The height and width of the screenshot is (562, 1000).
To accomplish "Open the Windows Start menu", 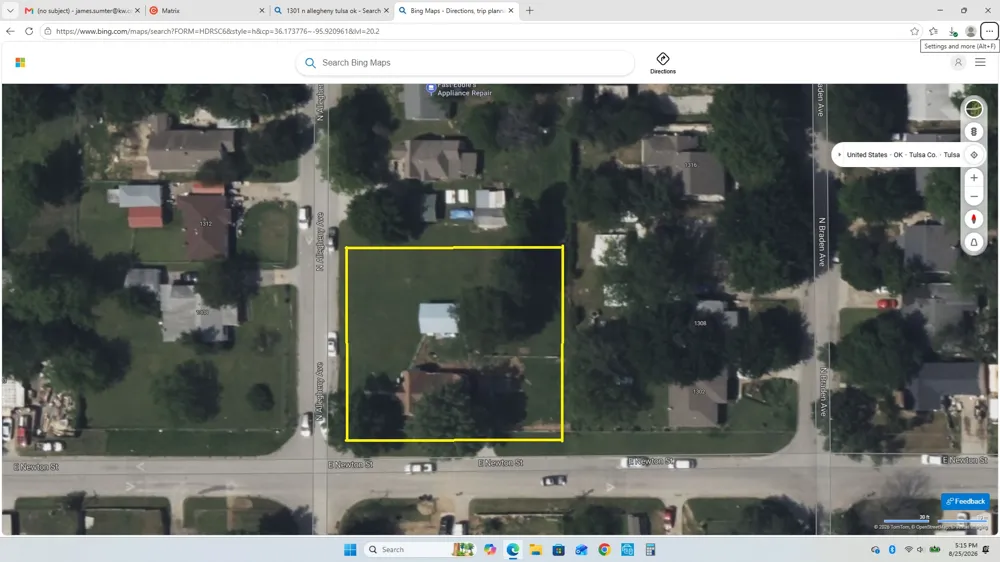I will tap(350, 549).
